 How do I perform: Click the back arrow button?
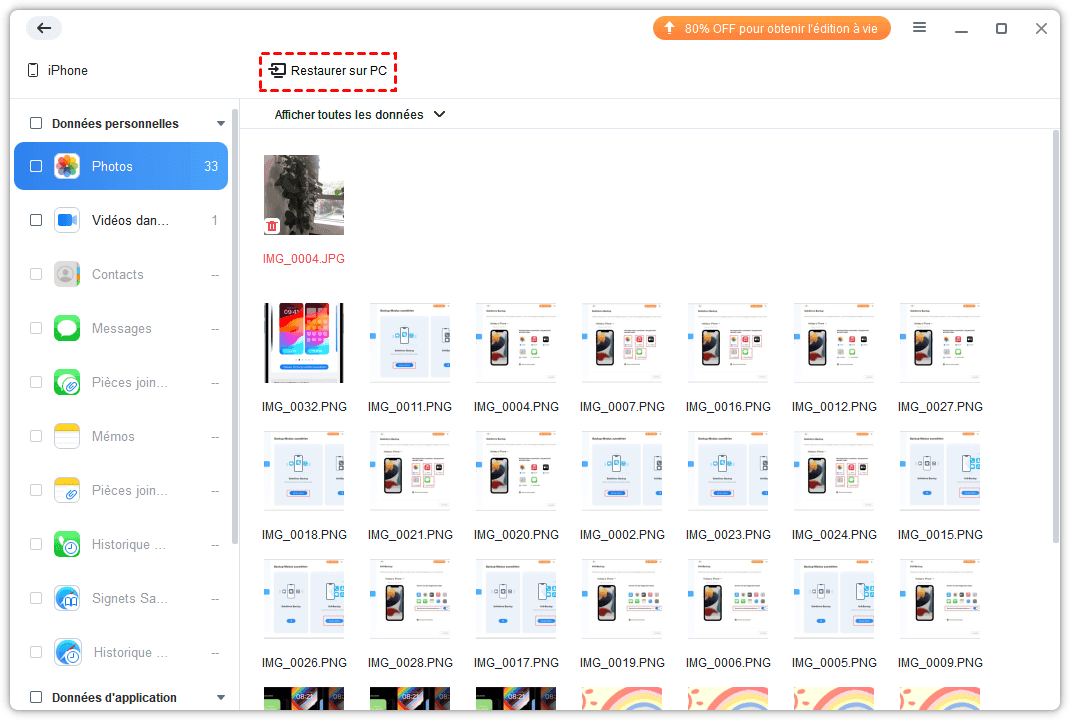[x=43, y=28]
